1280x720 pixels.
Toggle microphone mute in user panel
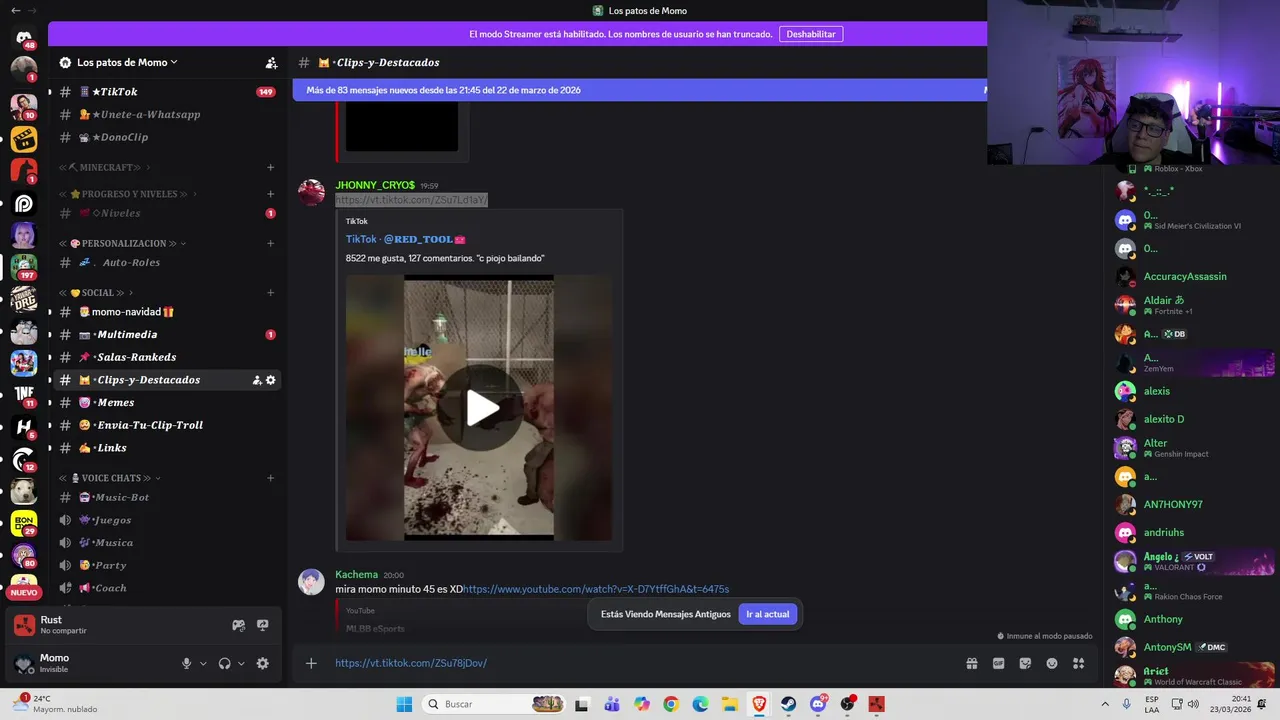click(186, 663)
